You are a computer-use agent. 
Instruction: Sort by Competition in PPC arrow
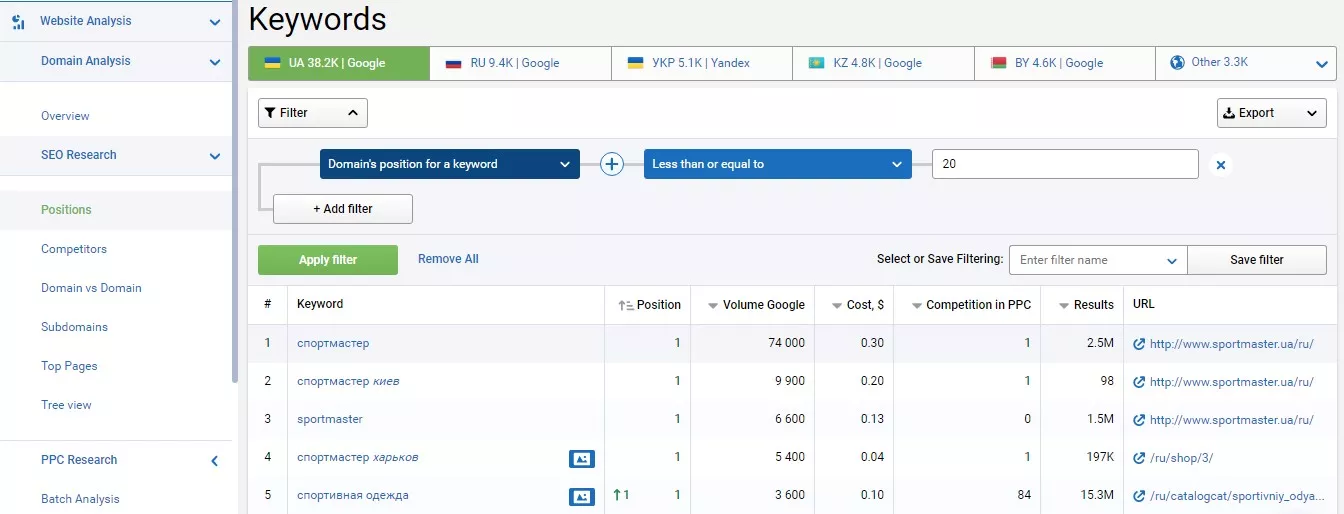[917, 306]
